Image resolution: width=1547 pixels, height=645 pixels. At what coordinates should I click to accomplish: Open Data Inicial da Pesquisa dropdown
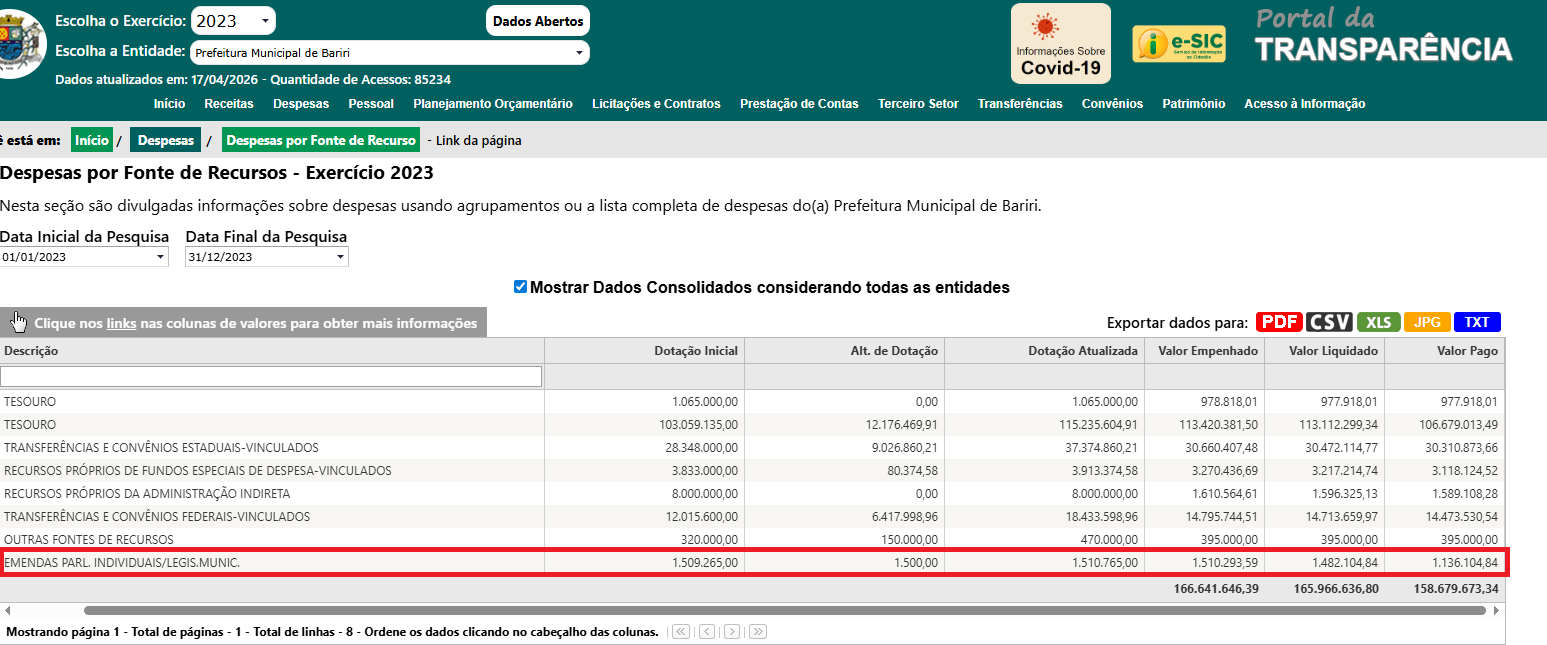click(x=85, y=257)
